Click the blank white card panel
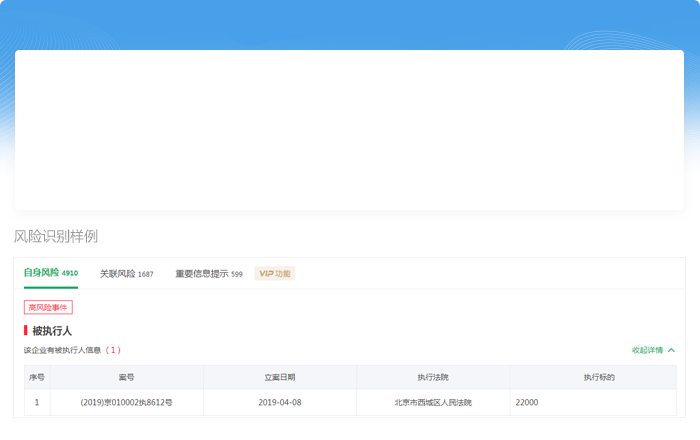 [349, 130]
